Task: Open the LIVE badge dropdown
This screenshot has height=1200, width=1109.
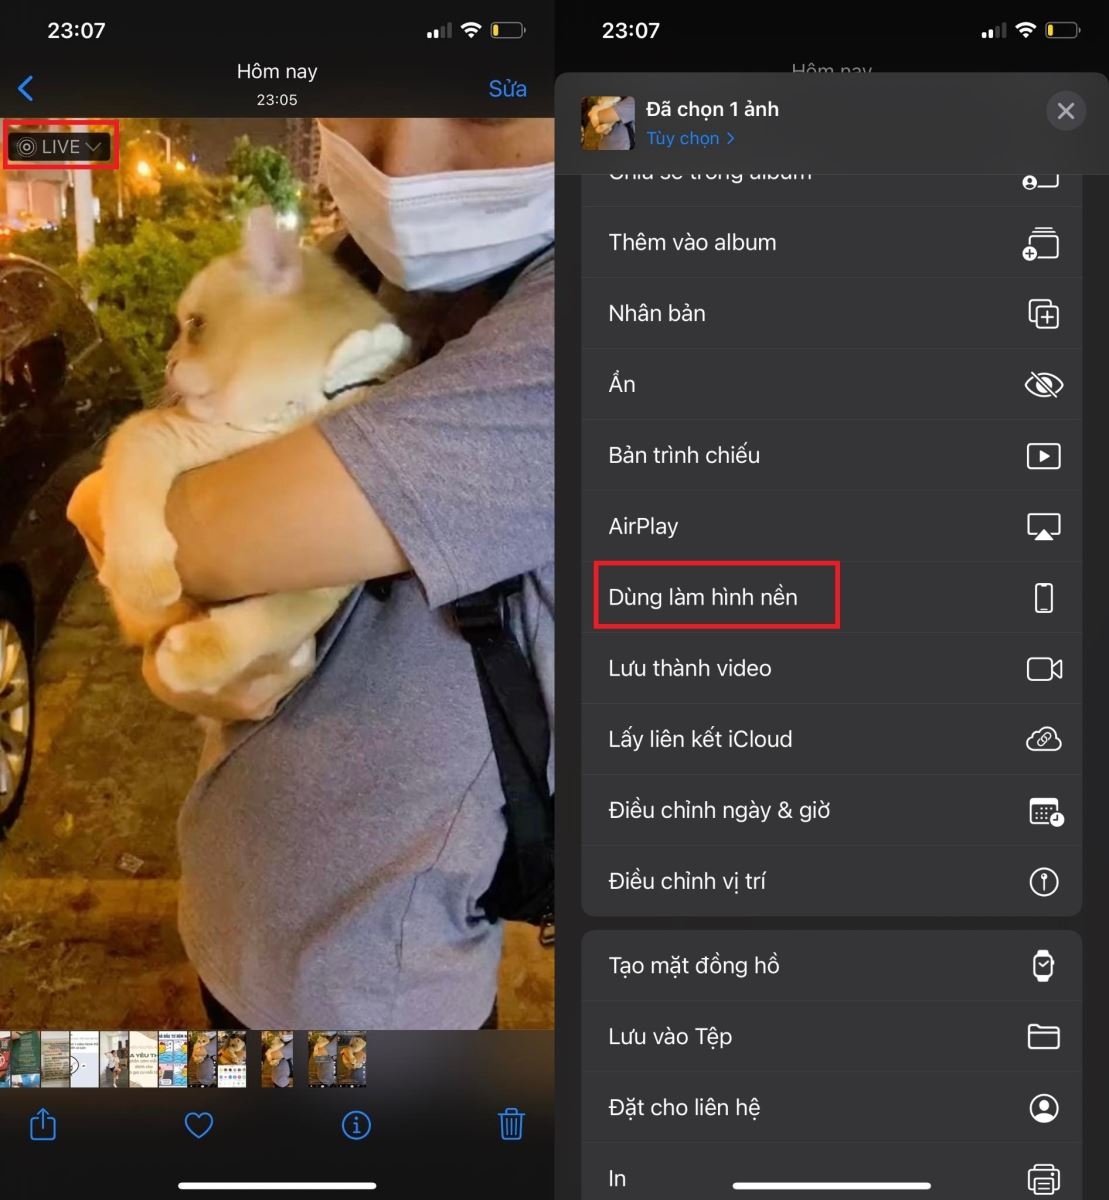Action: tap(60, 145)
